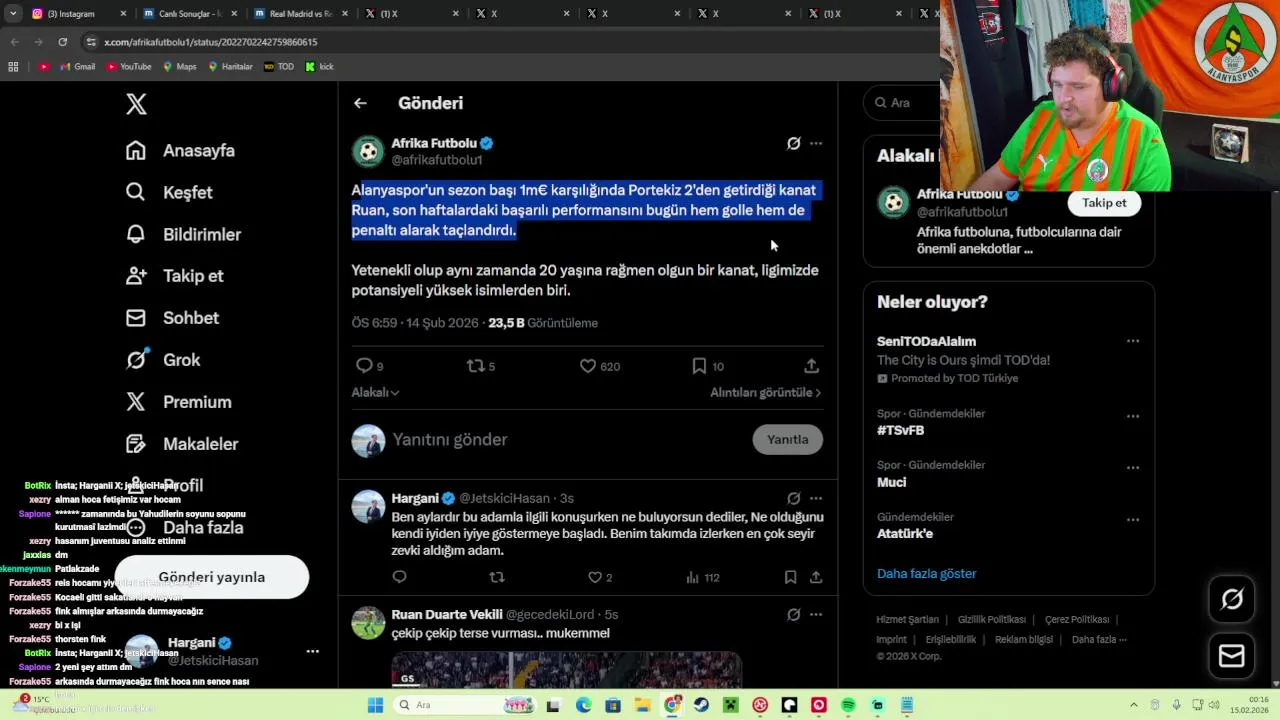Open Anasayfa home icon in sidebar

coord(136,150)
